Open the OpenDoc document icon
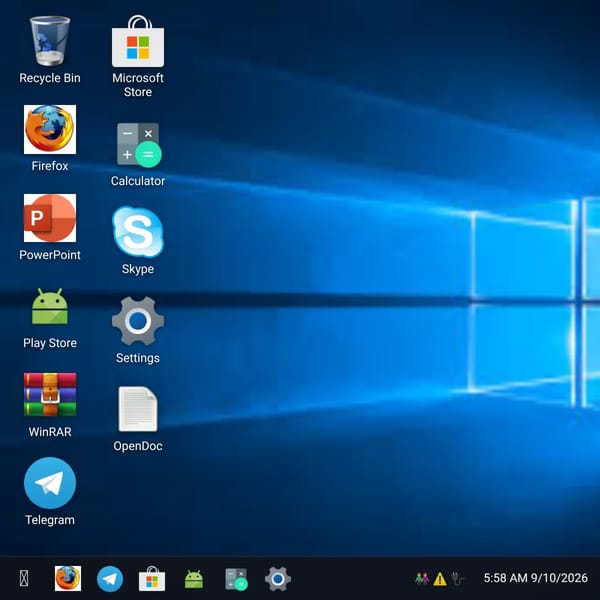The width and height of the screenshot is (600, 600). point(138,409)
